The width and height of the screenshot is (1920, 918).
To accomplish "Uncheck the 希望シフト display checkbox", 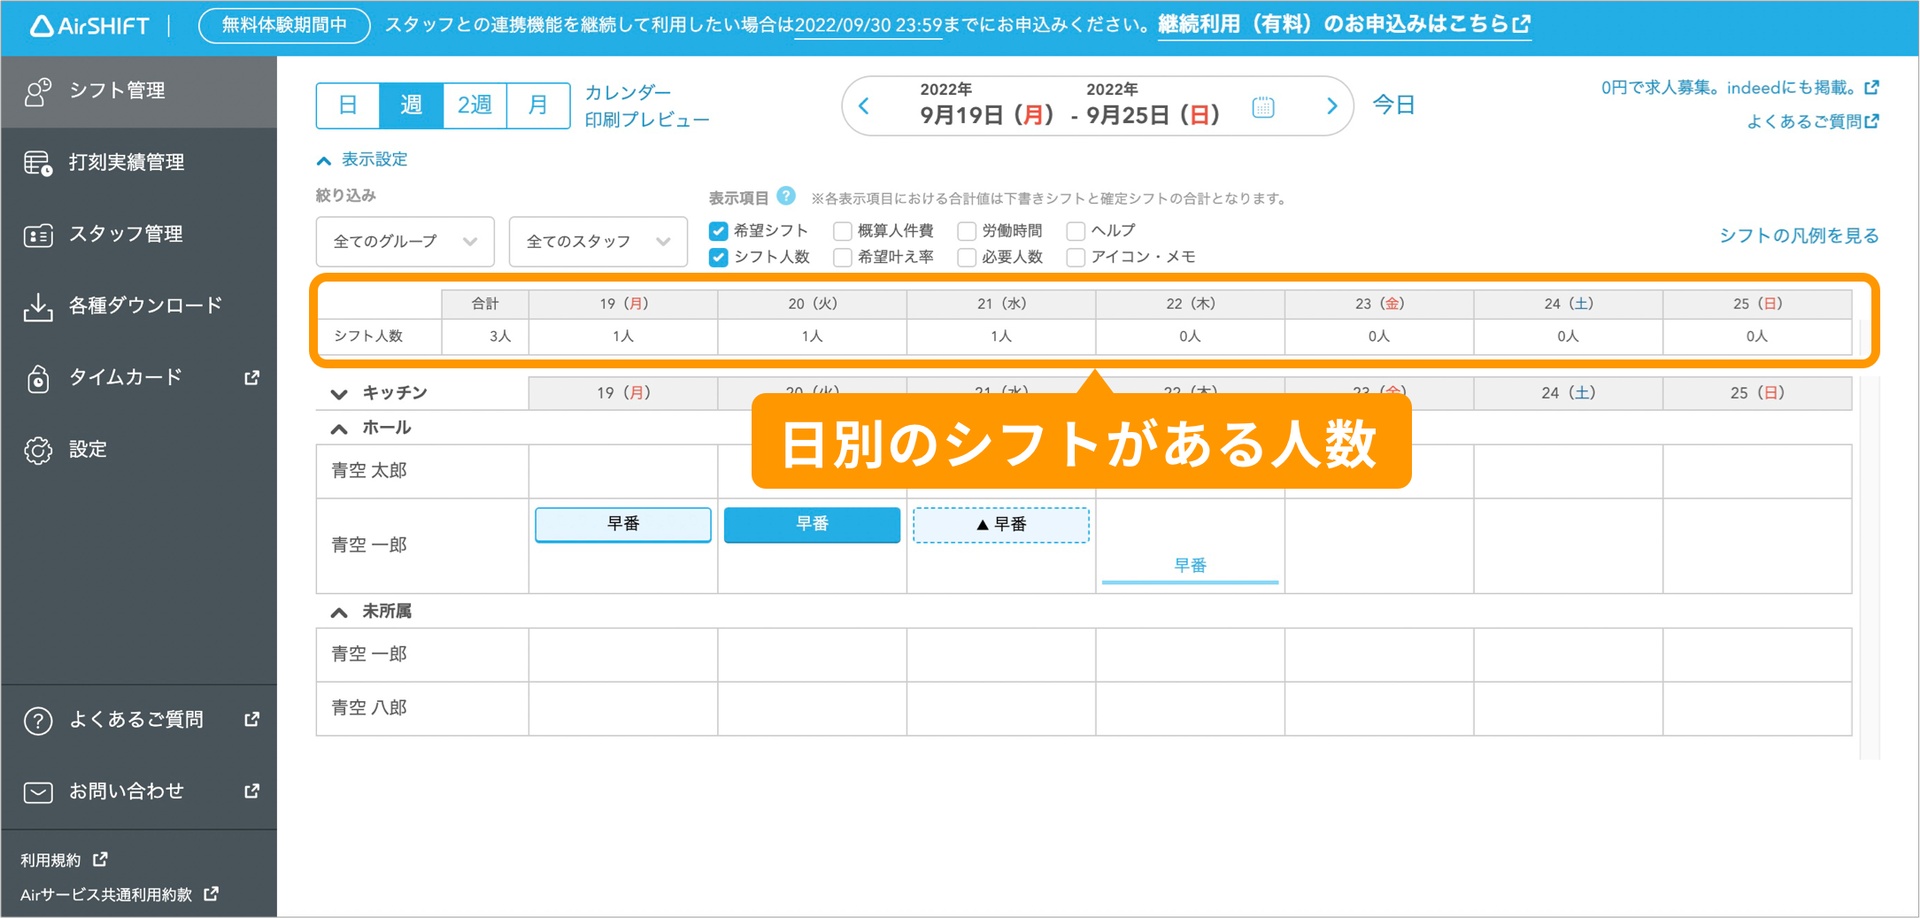I will tap(718, 230).
